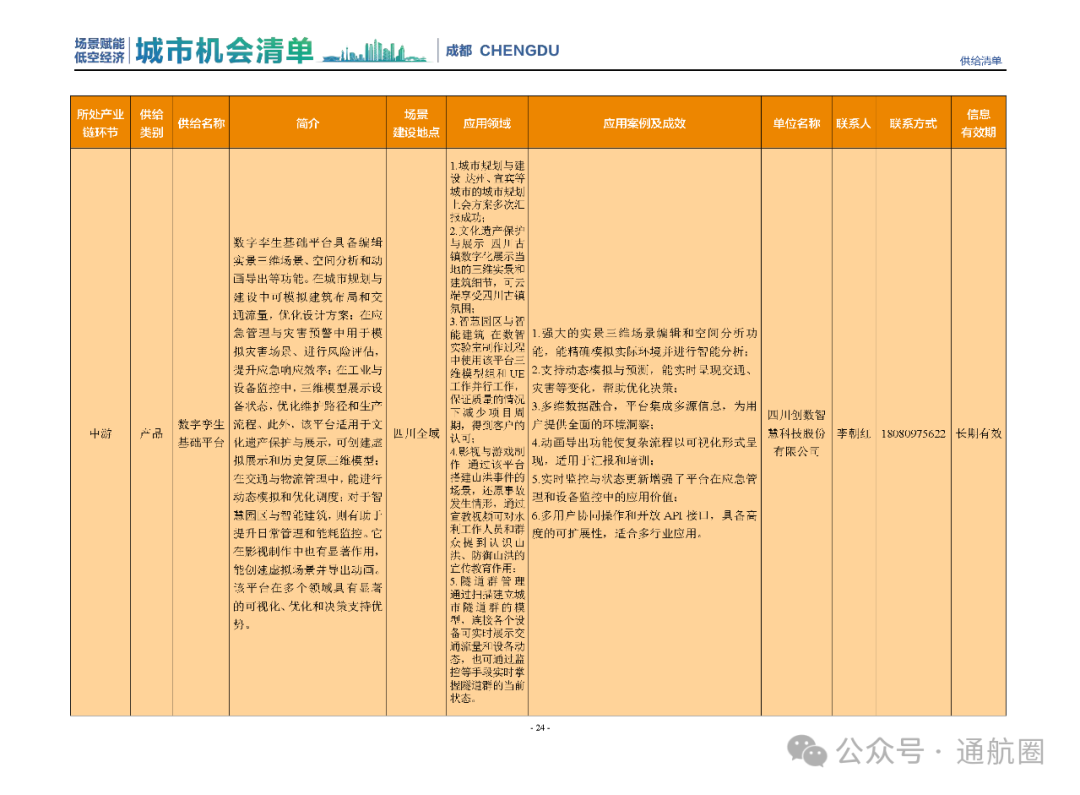Select the 单位名称 column header
Image resolution: width=1080 pixels, height=795 pixels.
[796, 123]
